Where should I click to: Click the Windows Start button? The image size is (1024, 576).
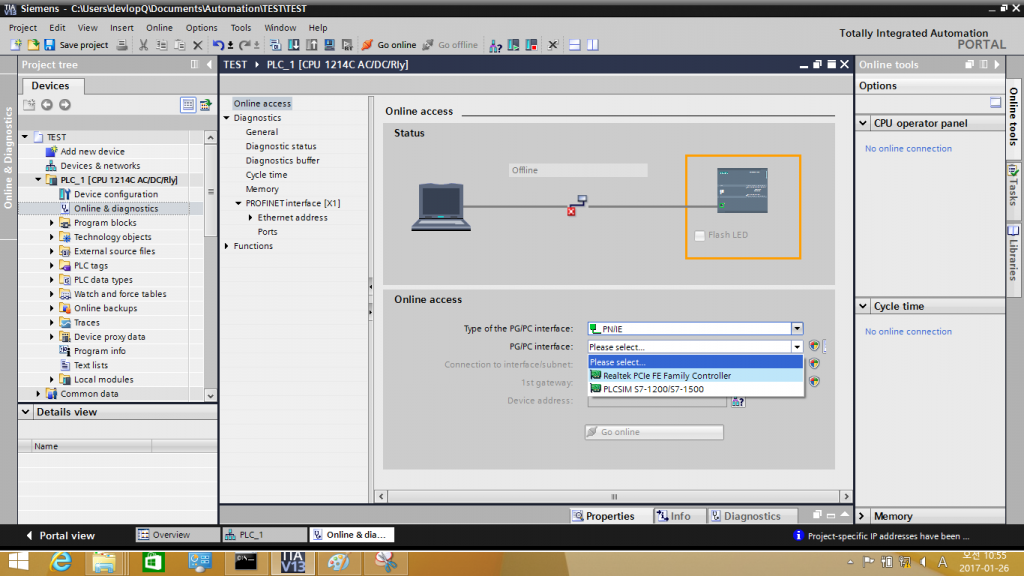click(x=18, y=562)
